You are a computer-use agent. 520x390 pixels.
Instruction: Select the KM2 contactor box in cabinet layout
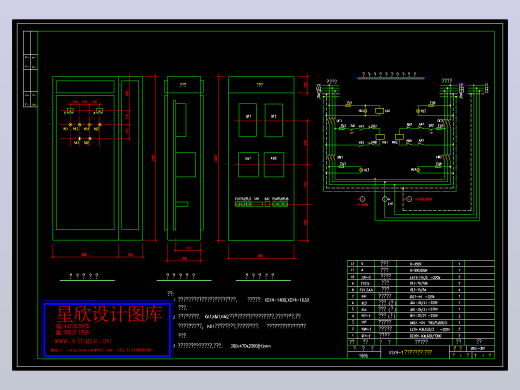274,165
